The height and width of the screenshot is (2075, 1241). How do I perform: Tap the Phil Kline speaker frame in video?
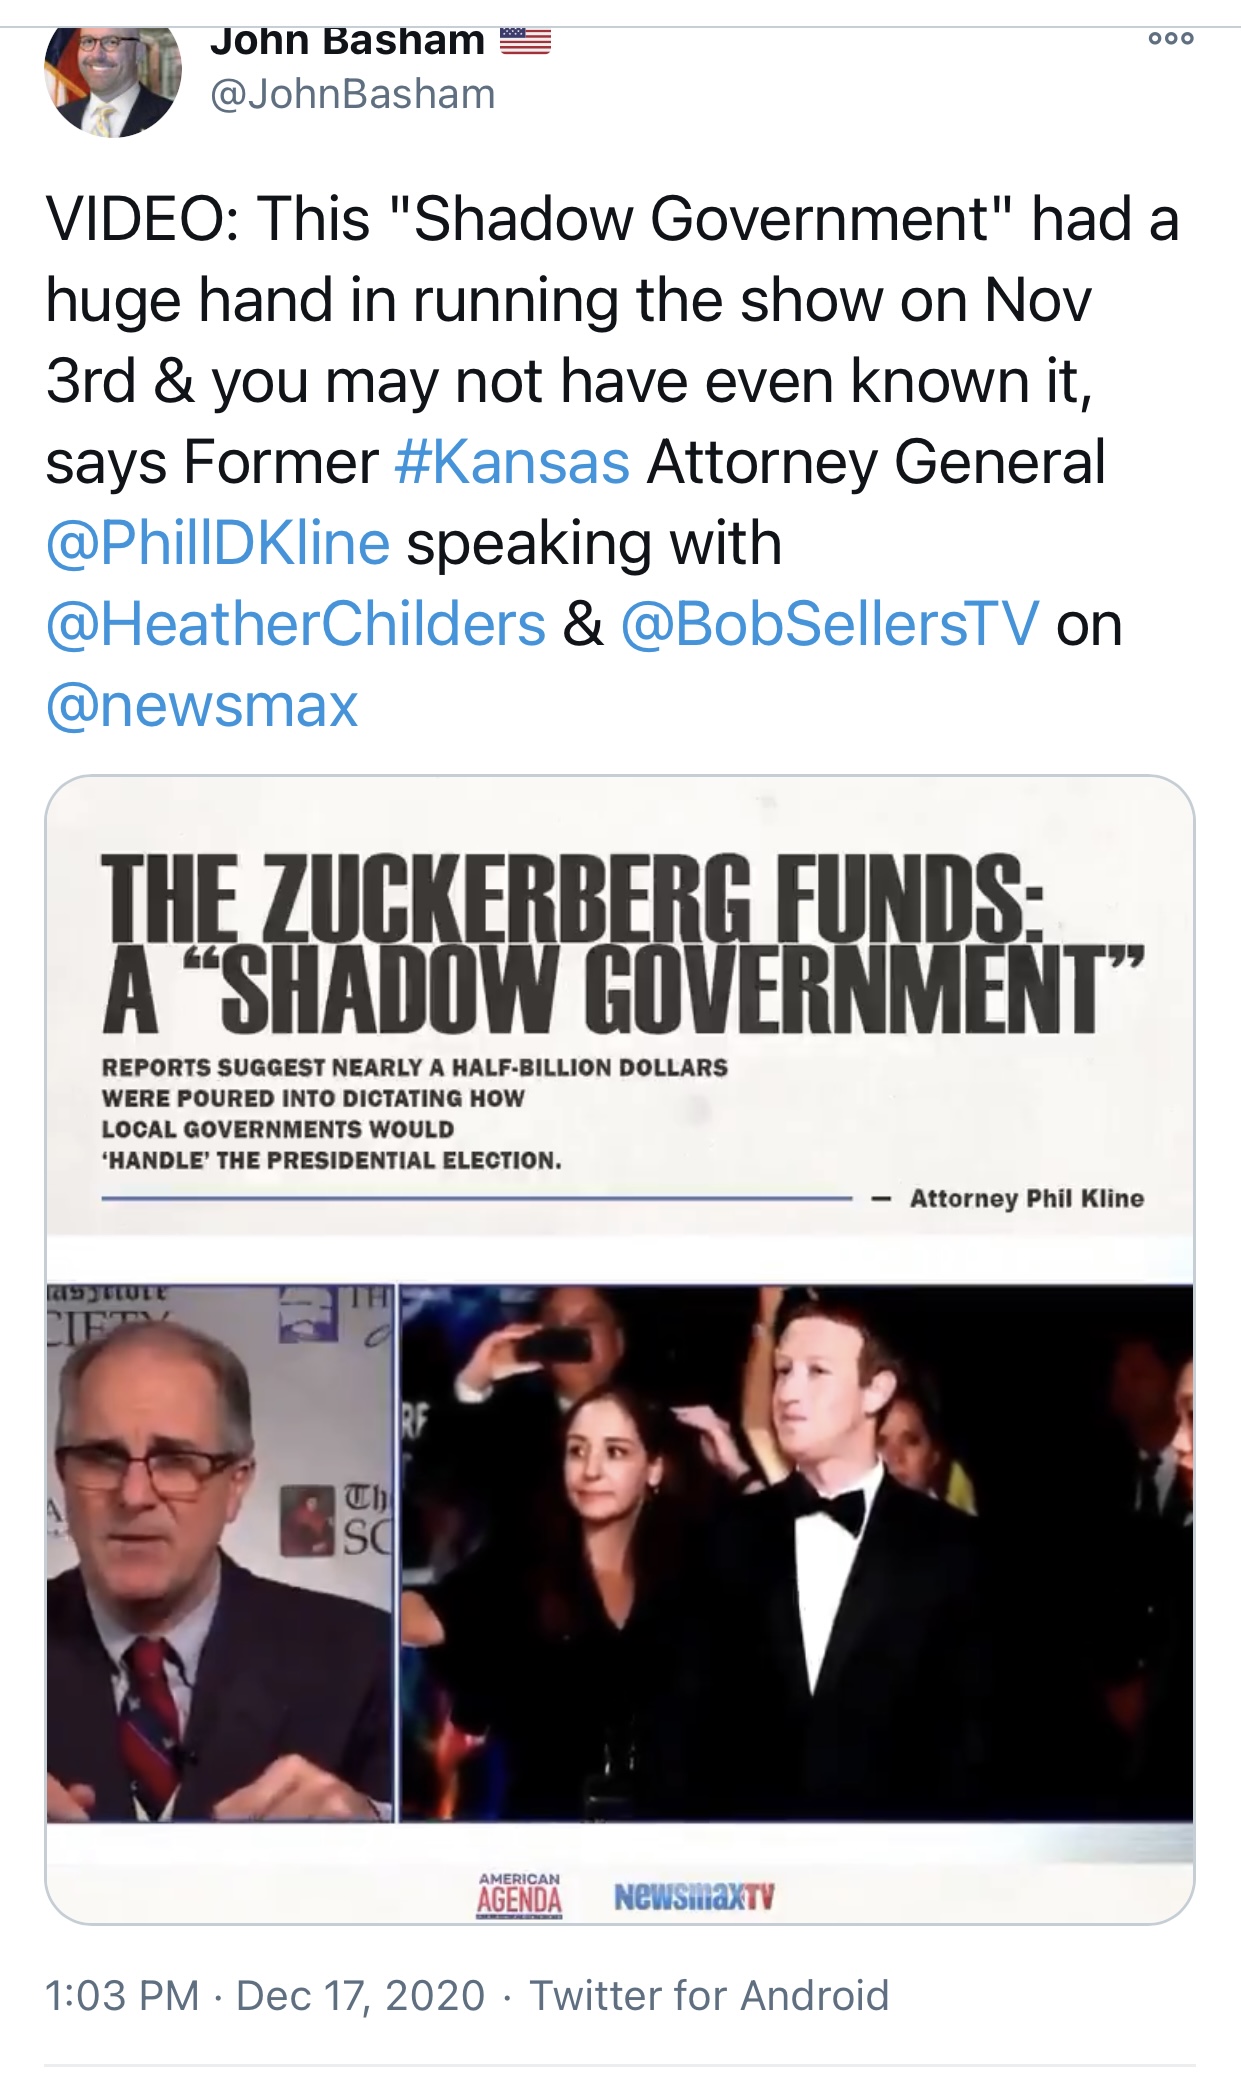pos(220,1553)
